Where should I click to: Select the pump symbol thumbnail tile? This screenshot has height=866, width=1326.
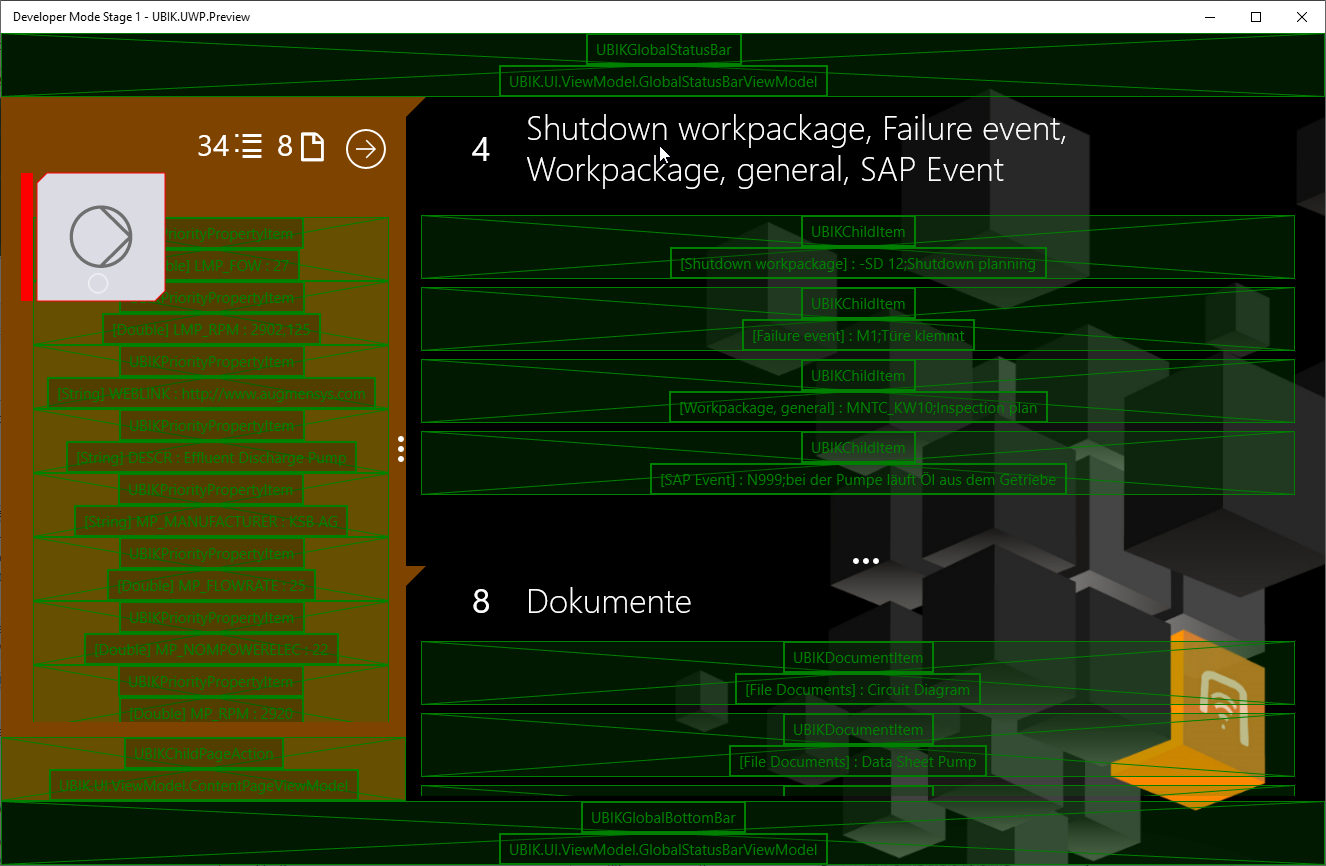pyautogui.click(x=100, y=237)
